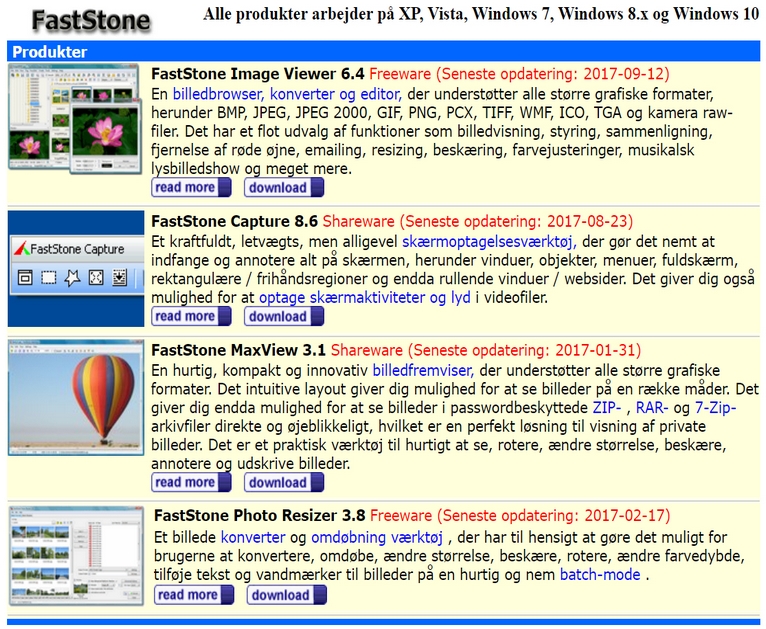Click the 'FastStone MaxView 3.1' title
The width and height of the screenshot is (766, 629).
pos(238,350)
